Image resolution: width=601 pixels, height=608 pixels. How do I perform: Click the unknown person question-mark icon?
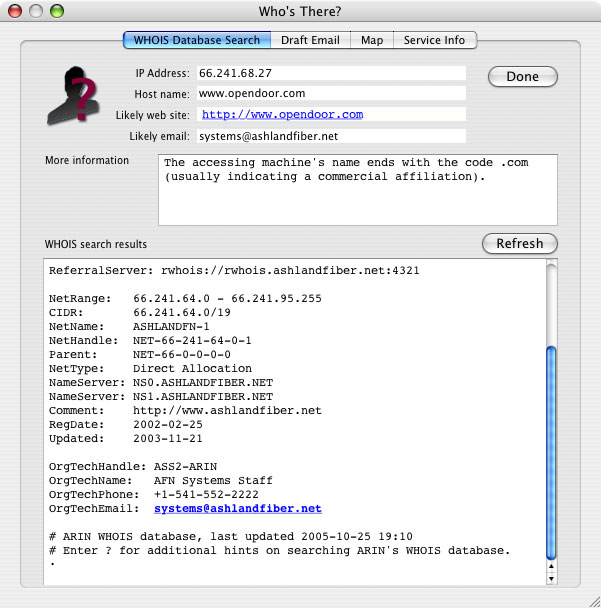pyautogui.click(x=73, y=95)
